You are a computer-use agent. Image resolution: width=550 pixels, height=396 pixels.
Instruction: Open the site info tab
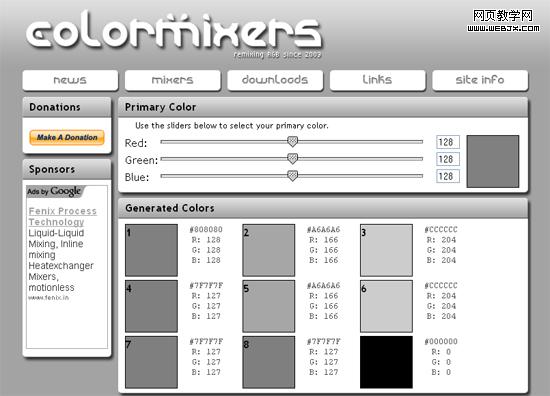point(480,80)
